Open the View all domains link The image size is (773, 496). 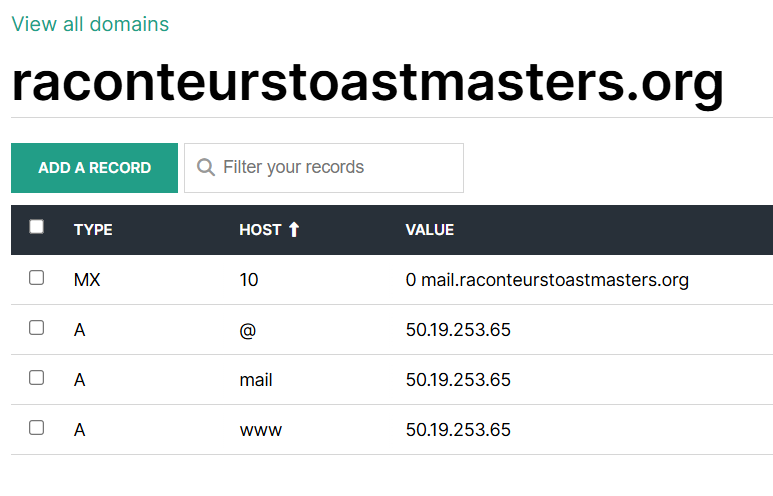tap(90, 24)
